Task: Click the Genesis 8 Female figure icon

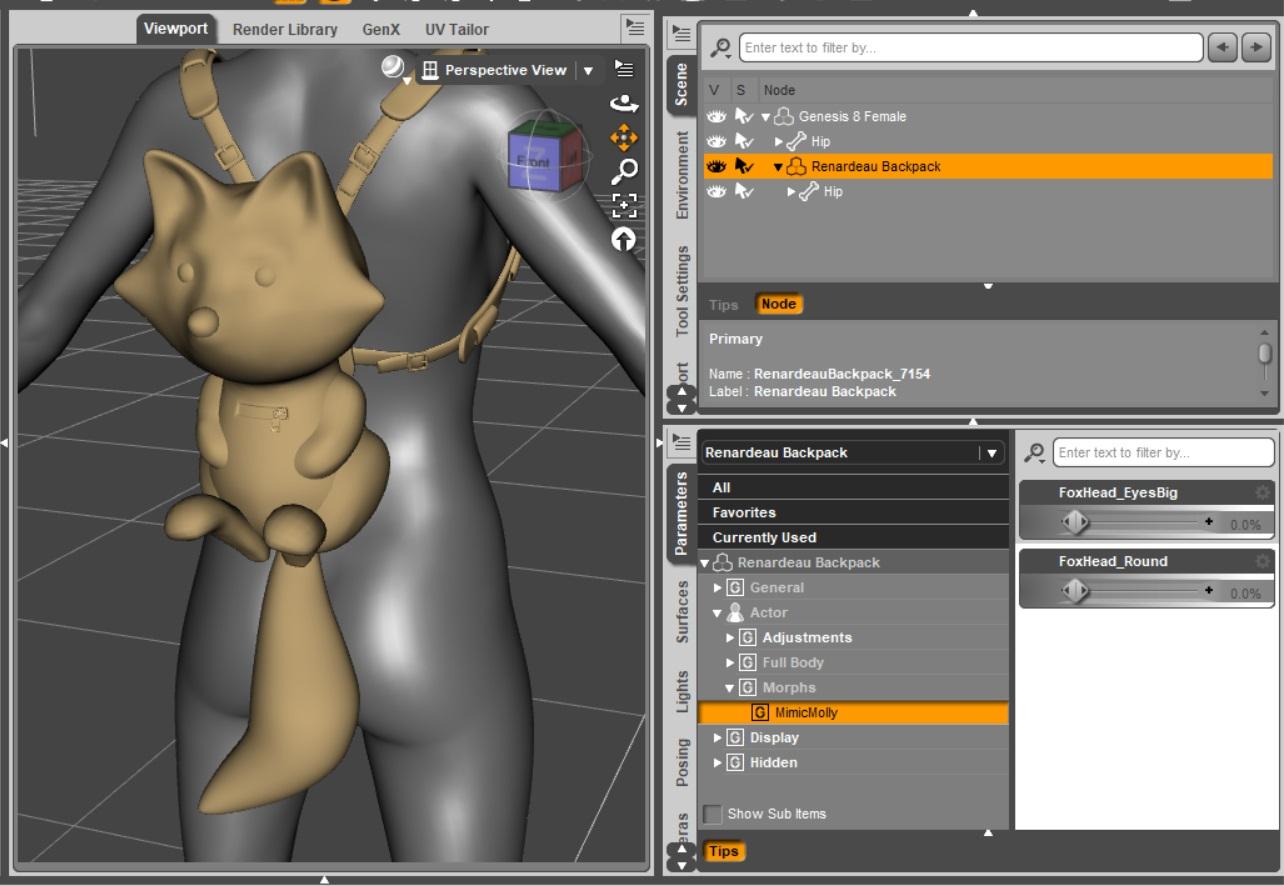Action: tap(785, 117)
